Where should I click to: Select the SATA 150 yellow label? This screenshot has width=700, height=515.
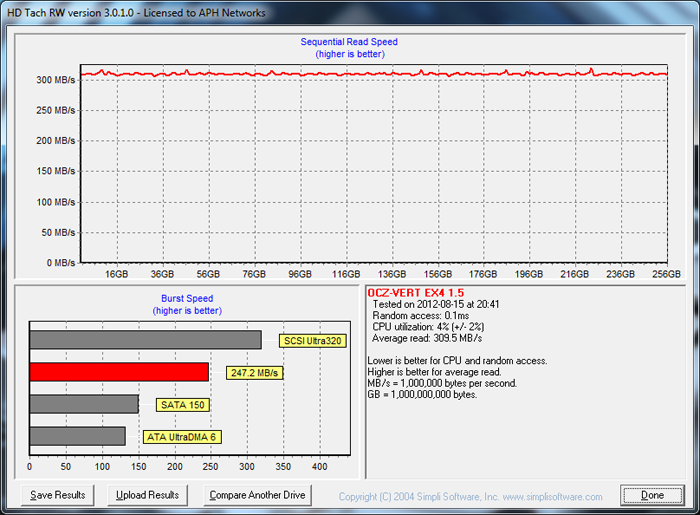(x=183, y=405)
